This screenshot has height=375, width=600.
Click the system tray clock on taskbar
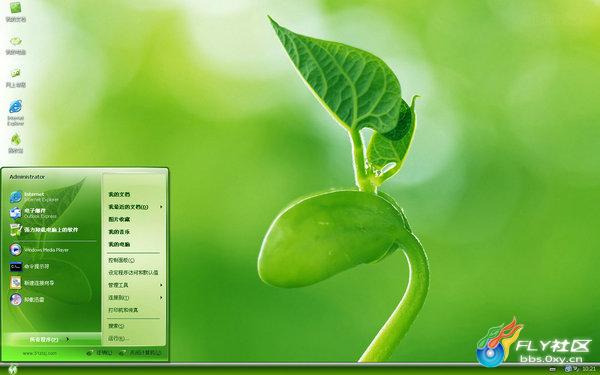[x=589, y=369]
